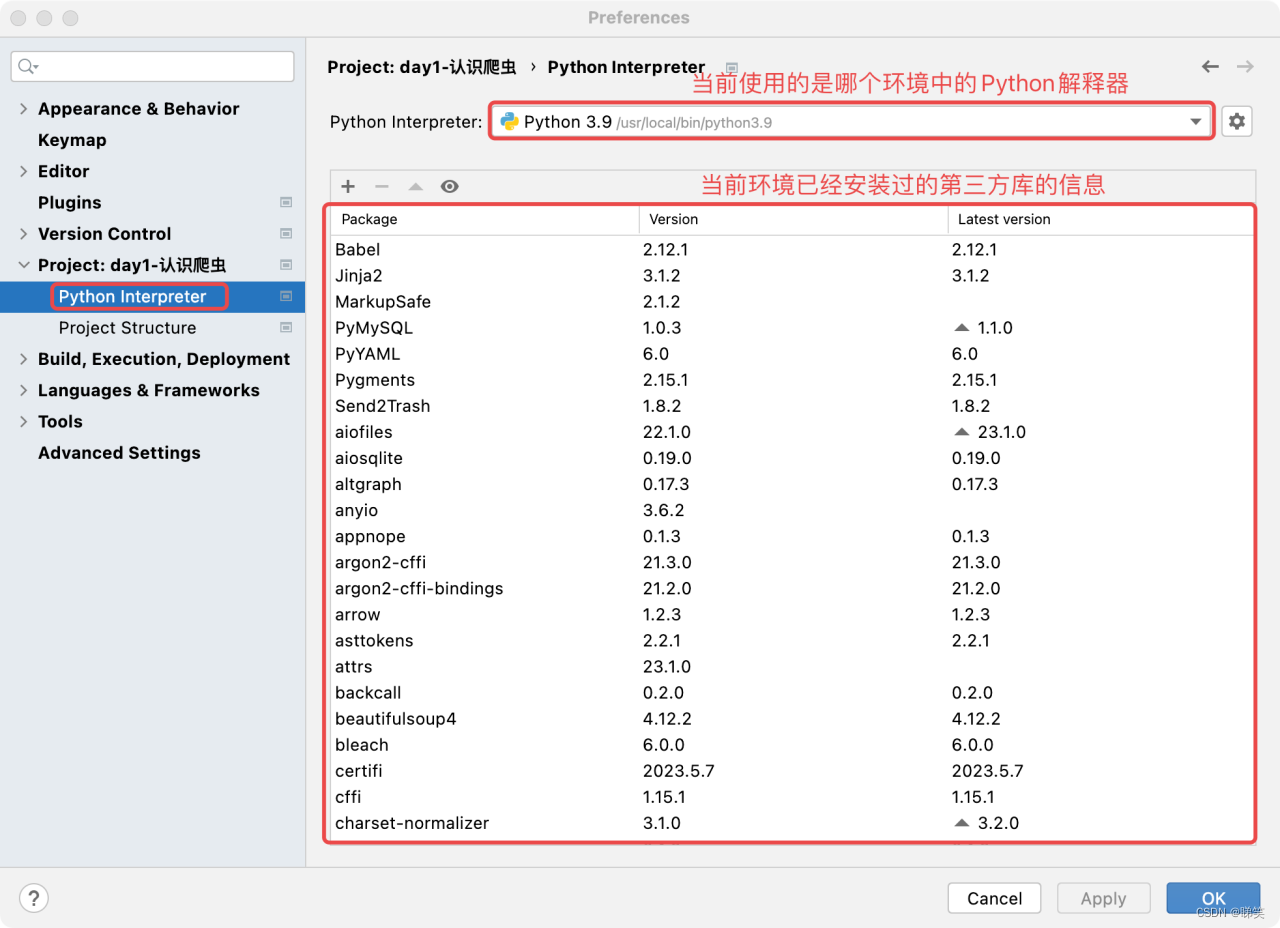Viewport: 1280px width, 928px height.
Task: Select the altgraph package row
Action: pyautogui.click(x=792, y=484)
